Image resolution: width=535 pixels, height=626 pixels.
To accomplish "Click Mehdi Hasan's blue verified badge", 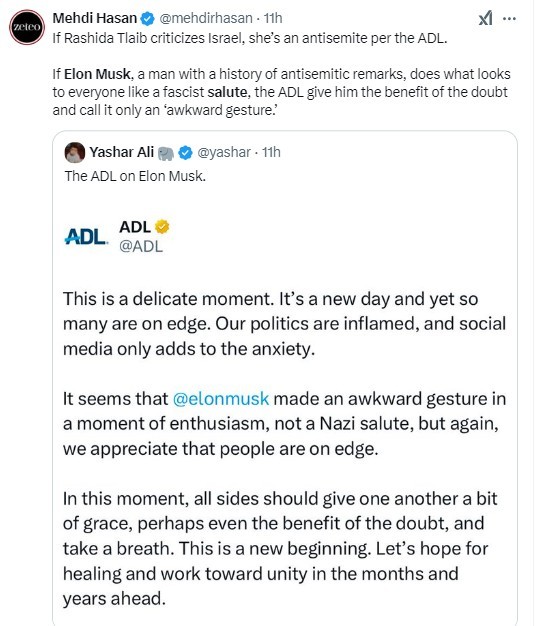I will (148, 19).
